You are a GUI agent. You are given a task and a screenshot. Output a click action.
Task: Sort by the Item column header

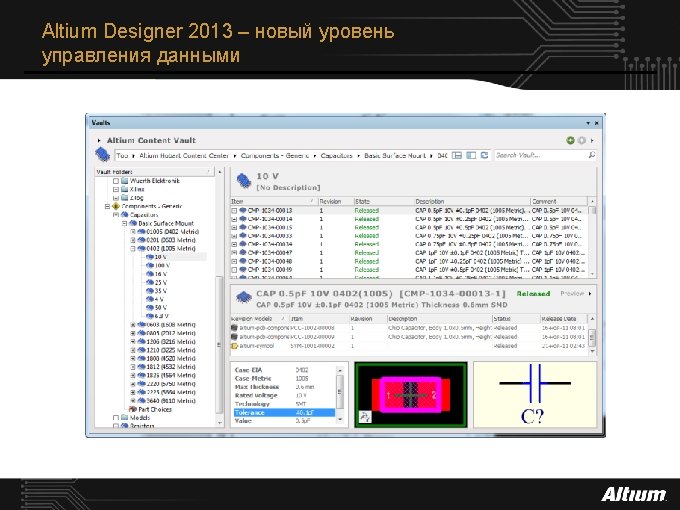tap(273, 202)
